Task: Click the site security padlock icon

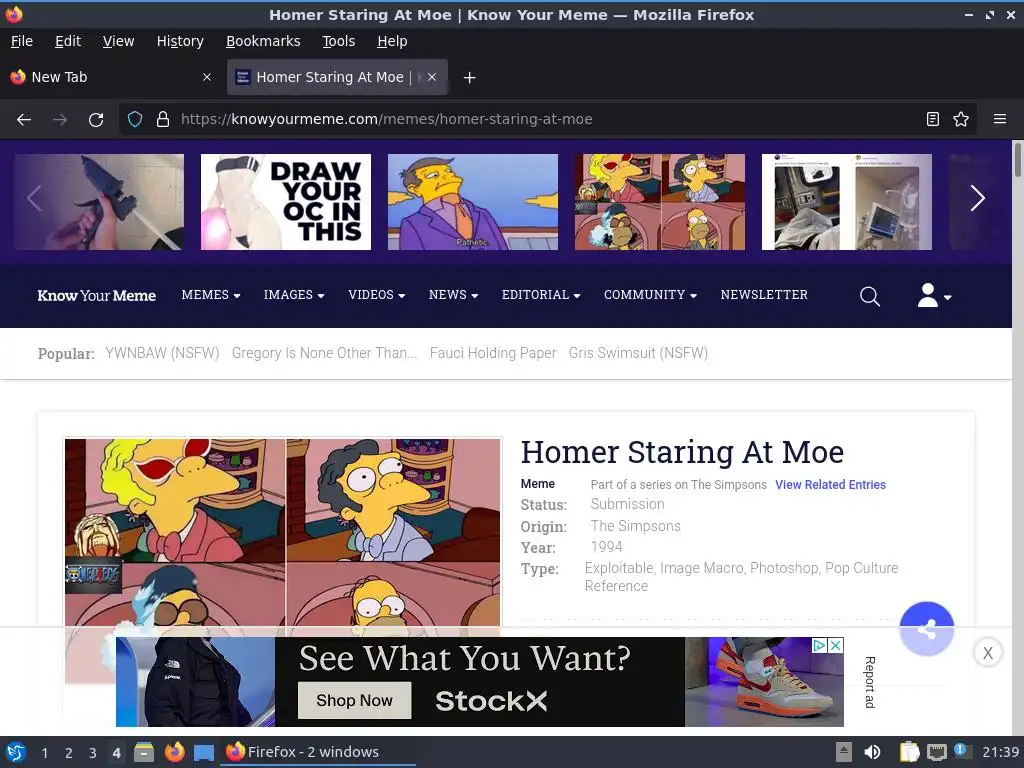Action: (x=163, y=120)
